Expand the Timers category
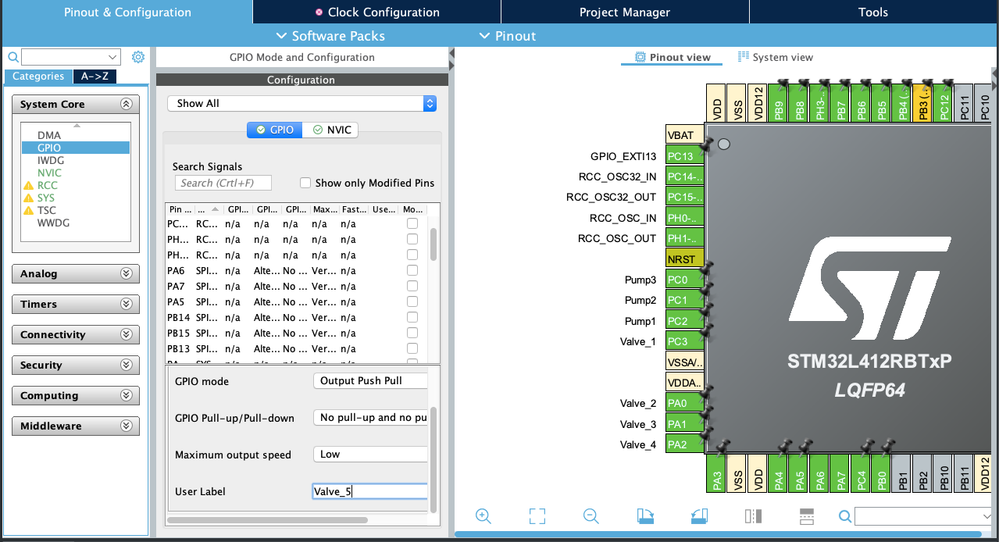The image size is (999, 542). (126, 304)
